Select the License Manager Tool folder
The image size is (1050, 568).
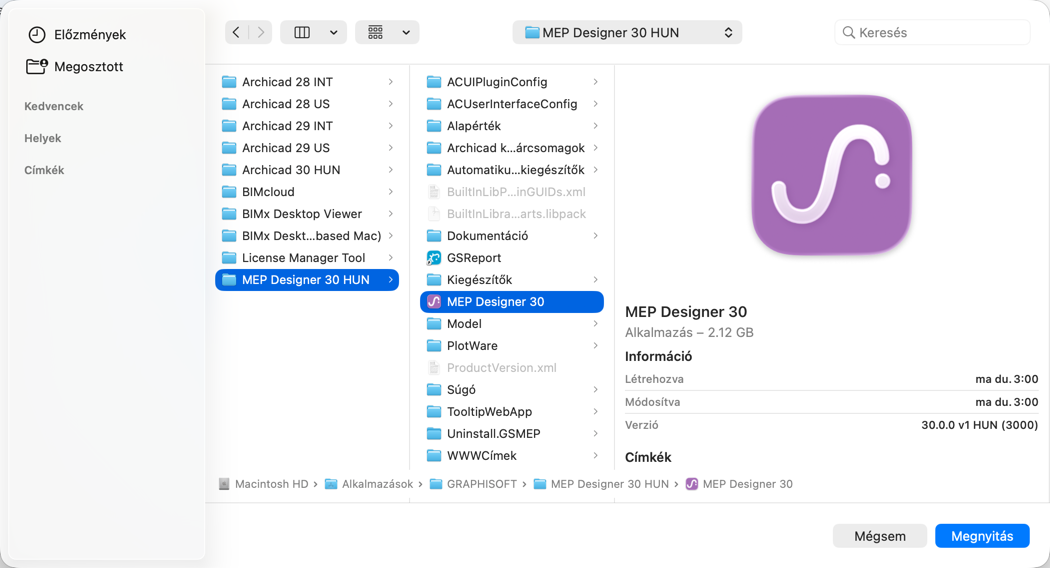click(307, 258)
